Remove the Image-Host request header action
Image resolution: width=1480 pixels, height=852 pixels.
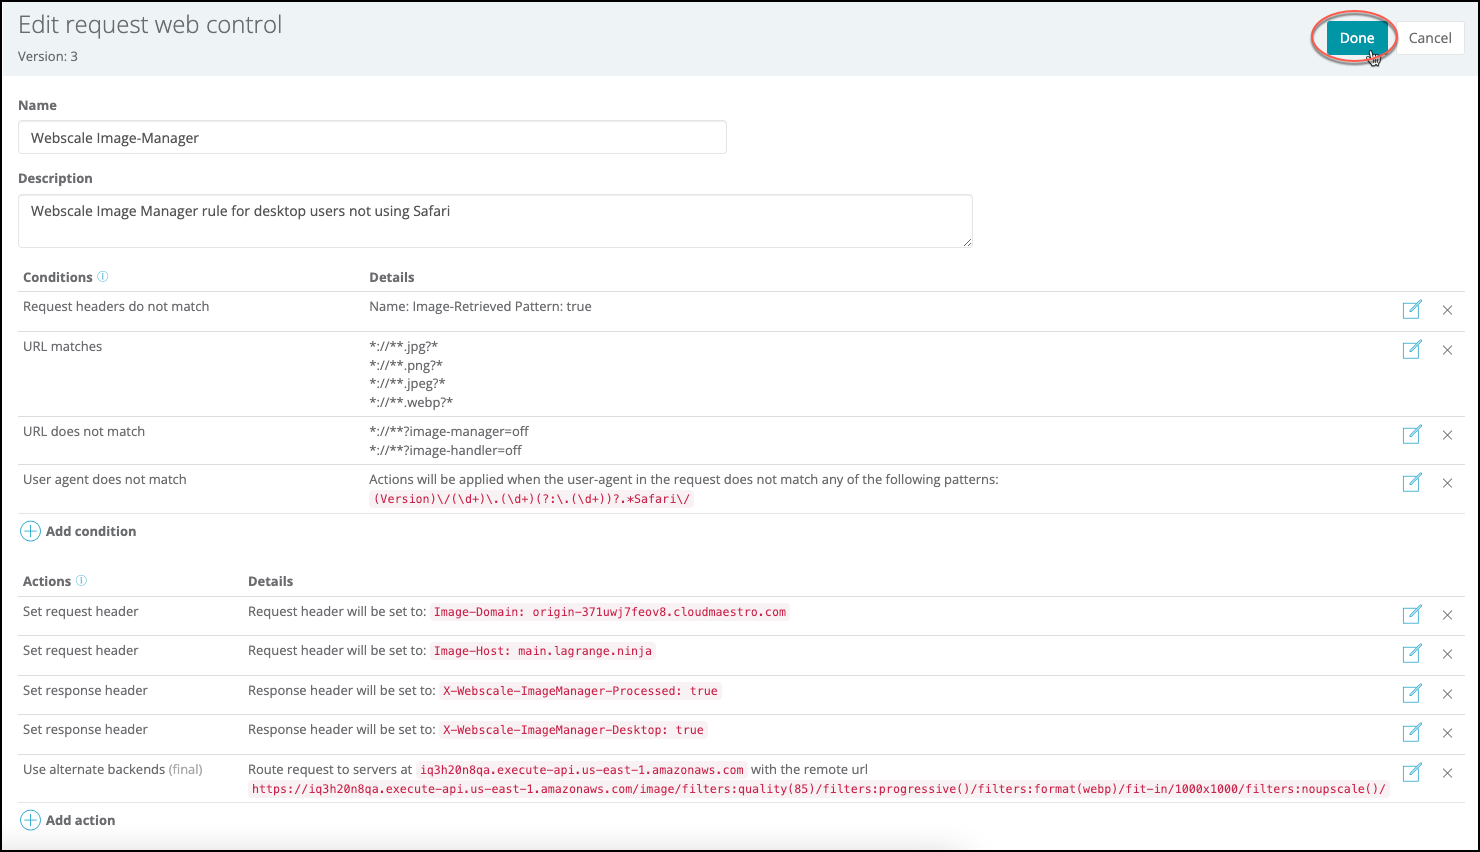click(1447, 654)
